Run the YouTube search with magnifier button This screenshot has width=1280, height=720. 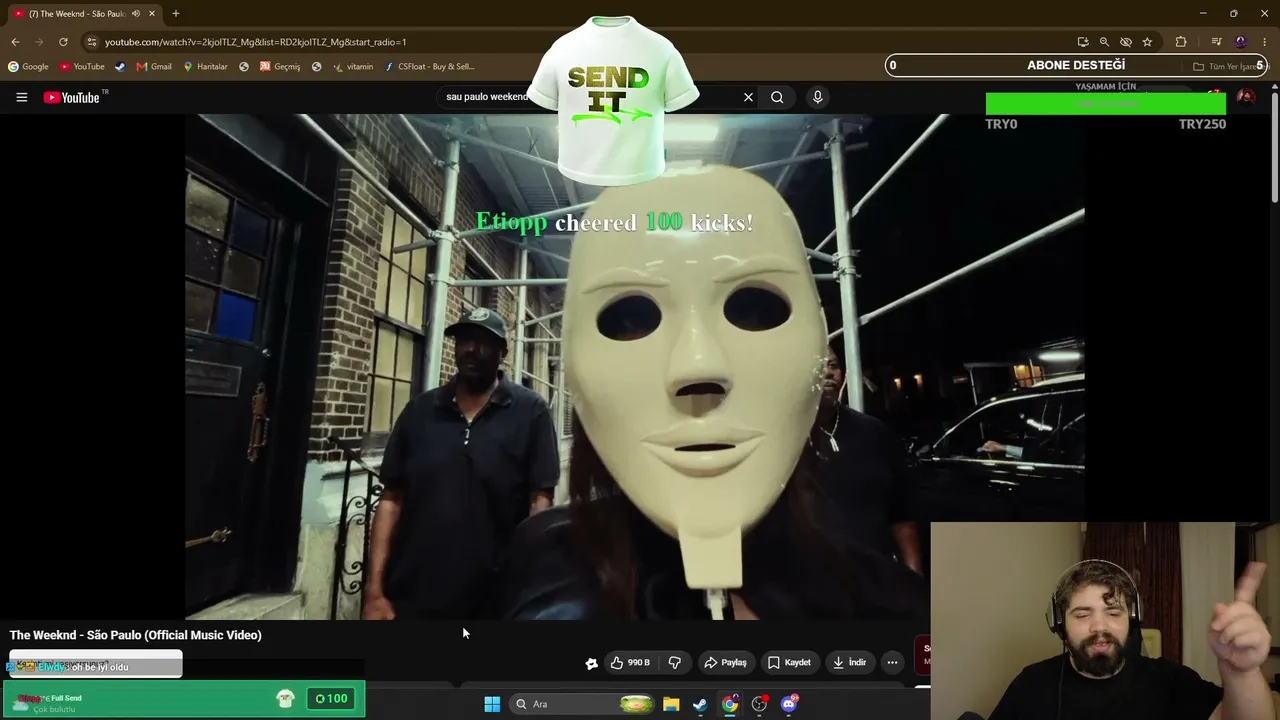[777, 97]
